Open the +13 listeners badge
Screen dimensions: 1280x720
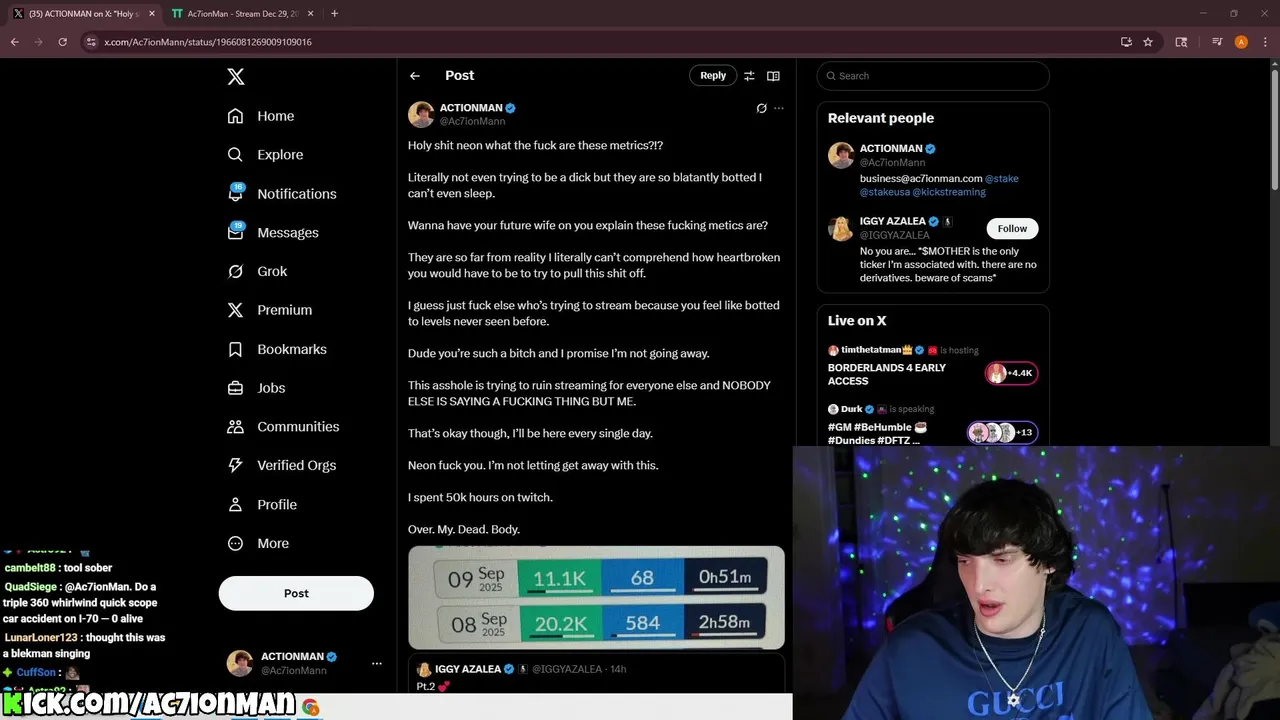click(x=1002, y=432)
